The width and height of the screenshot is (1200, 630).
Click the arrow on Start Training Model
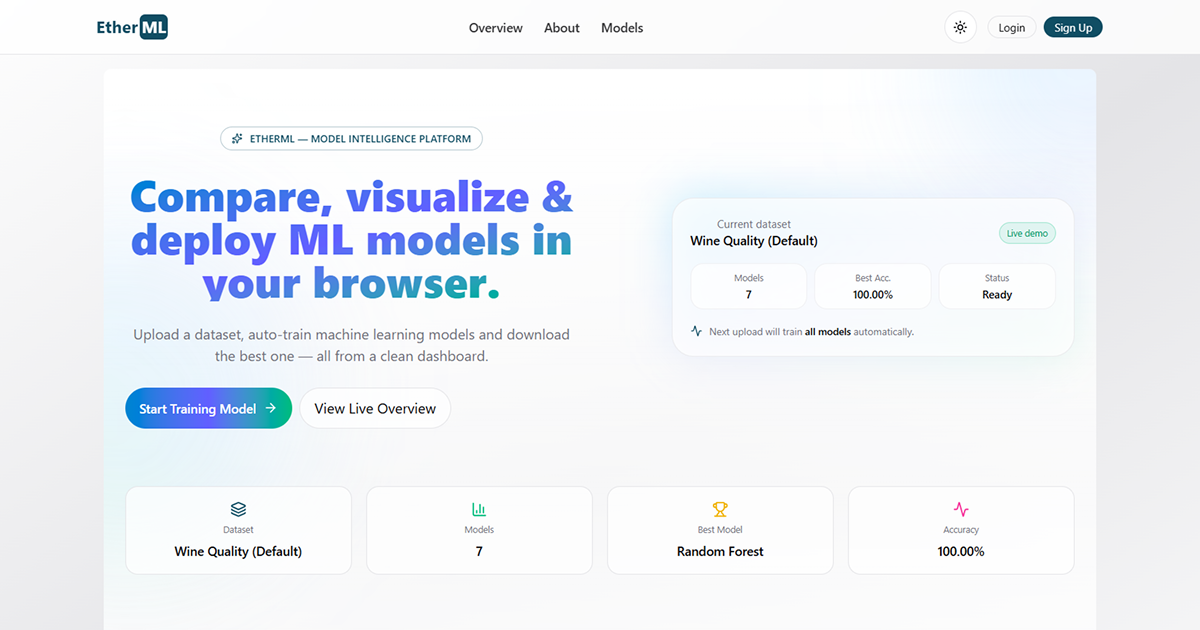[270, 408]
